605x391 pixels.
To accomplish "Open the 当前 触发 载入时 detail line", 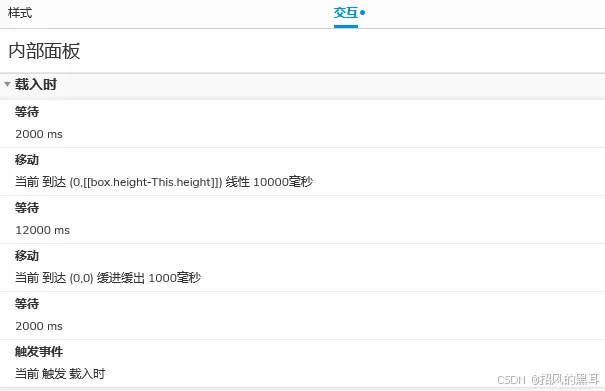I will 60,374.
